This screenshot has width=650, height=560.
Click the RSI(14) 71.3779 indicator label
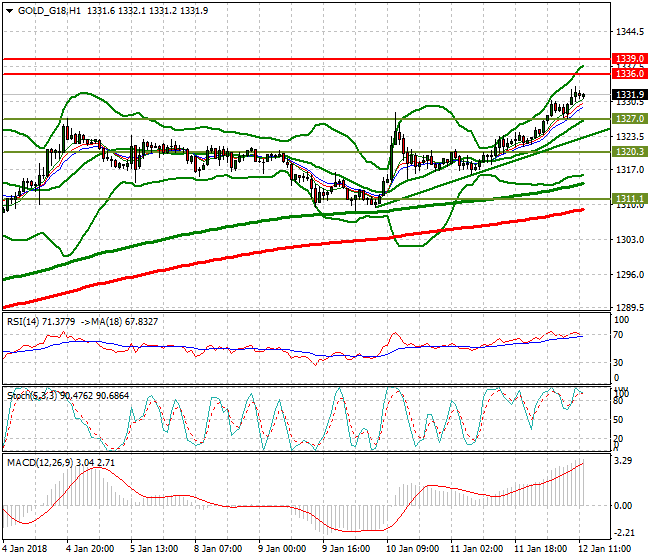tap(41, 322)
